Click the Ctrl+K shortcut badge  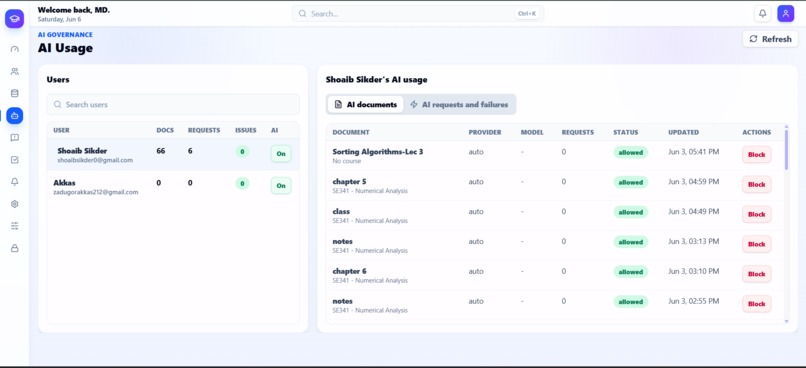tap(527, 14)
